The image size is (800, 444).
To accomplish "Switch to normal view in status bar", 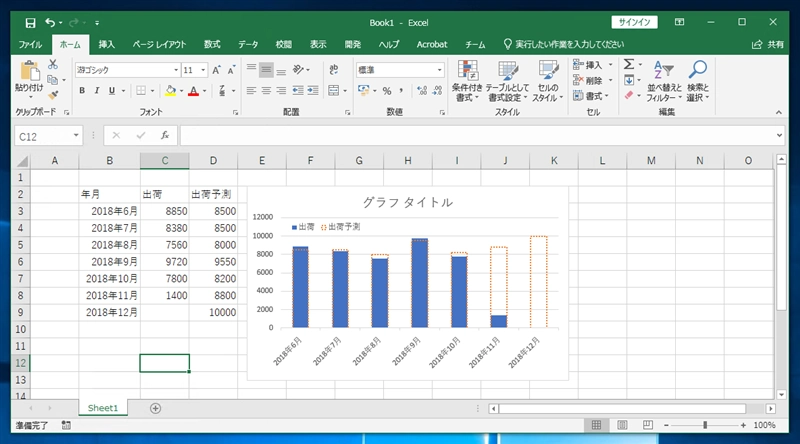I will coord(596,425).
